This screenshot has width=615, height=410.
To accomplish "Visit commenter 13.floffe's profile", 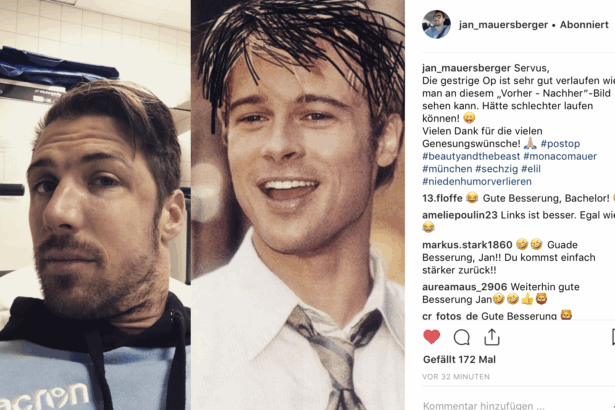I will pos(442,198).
